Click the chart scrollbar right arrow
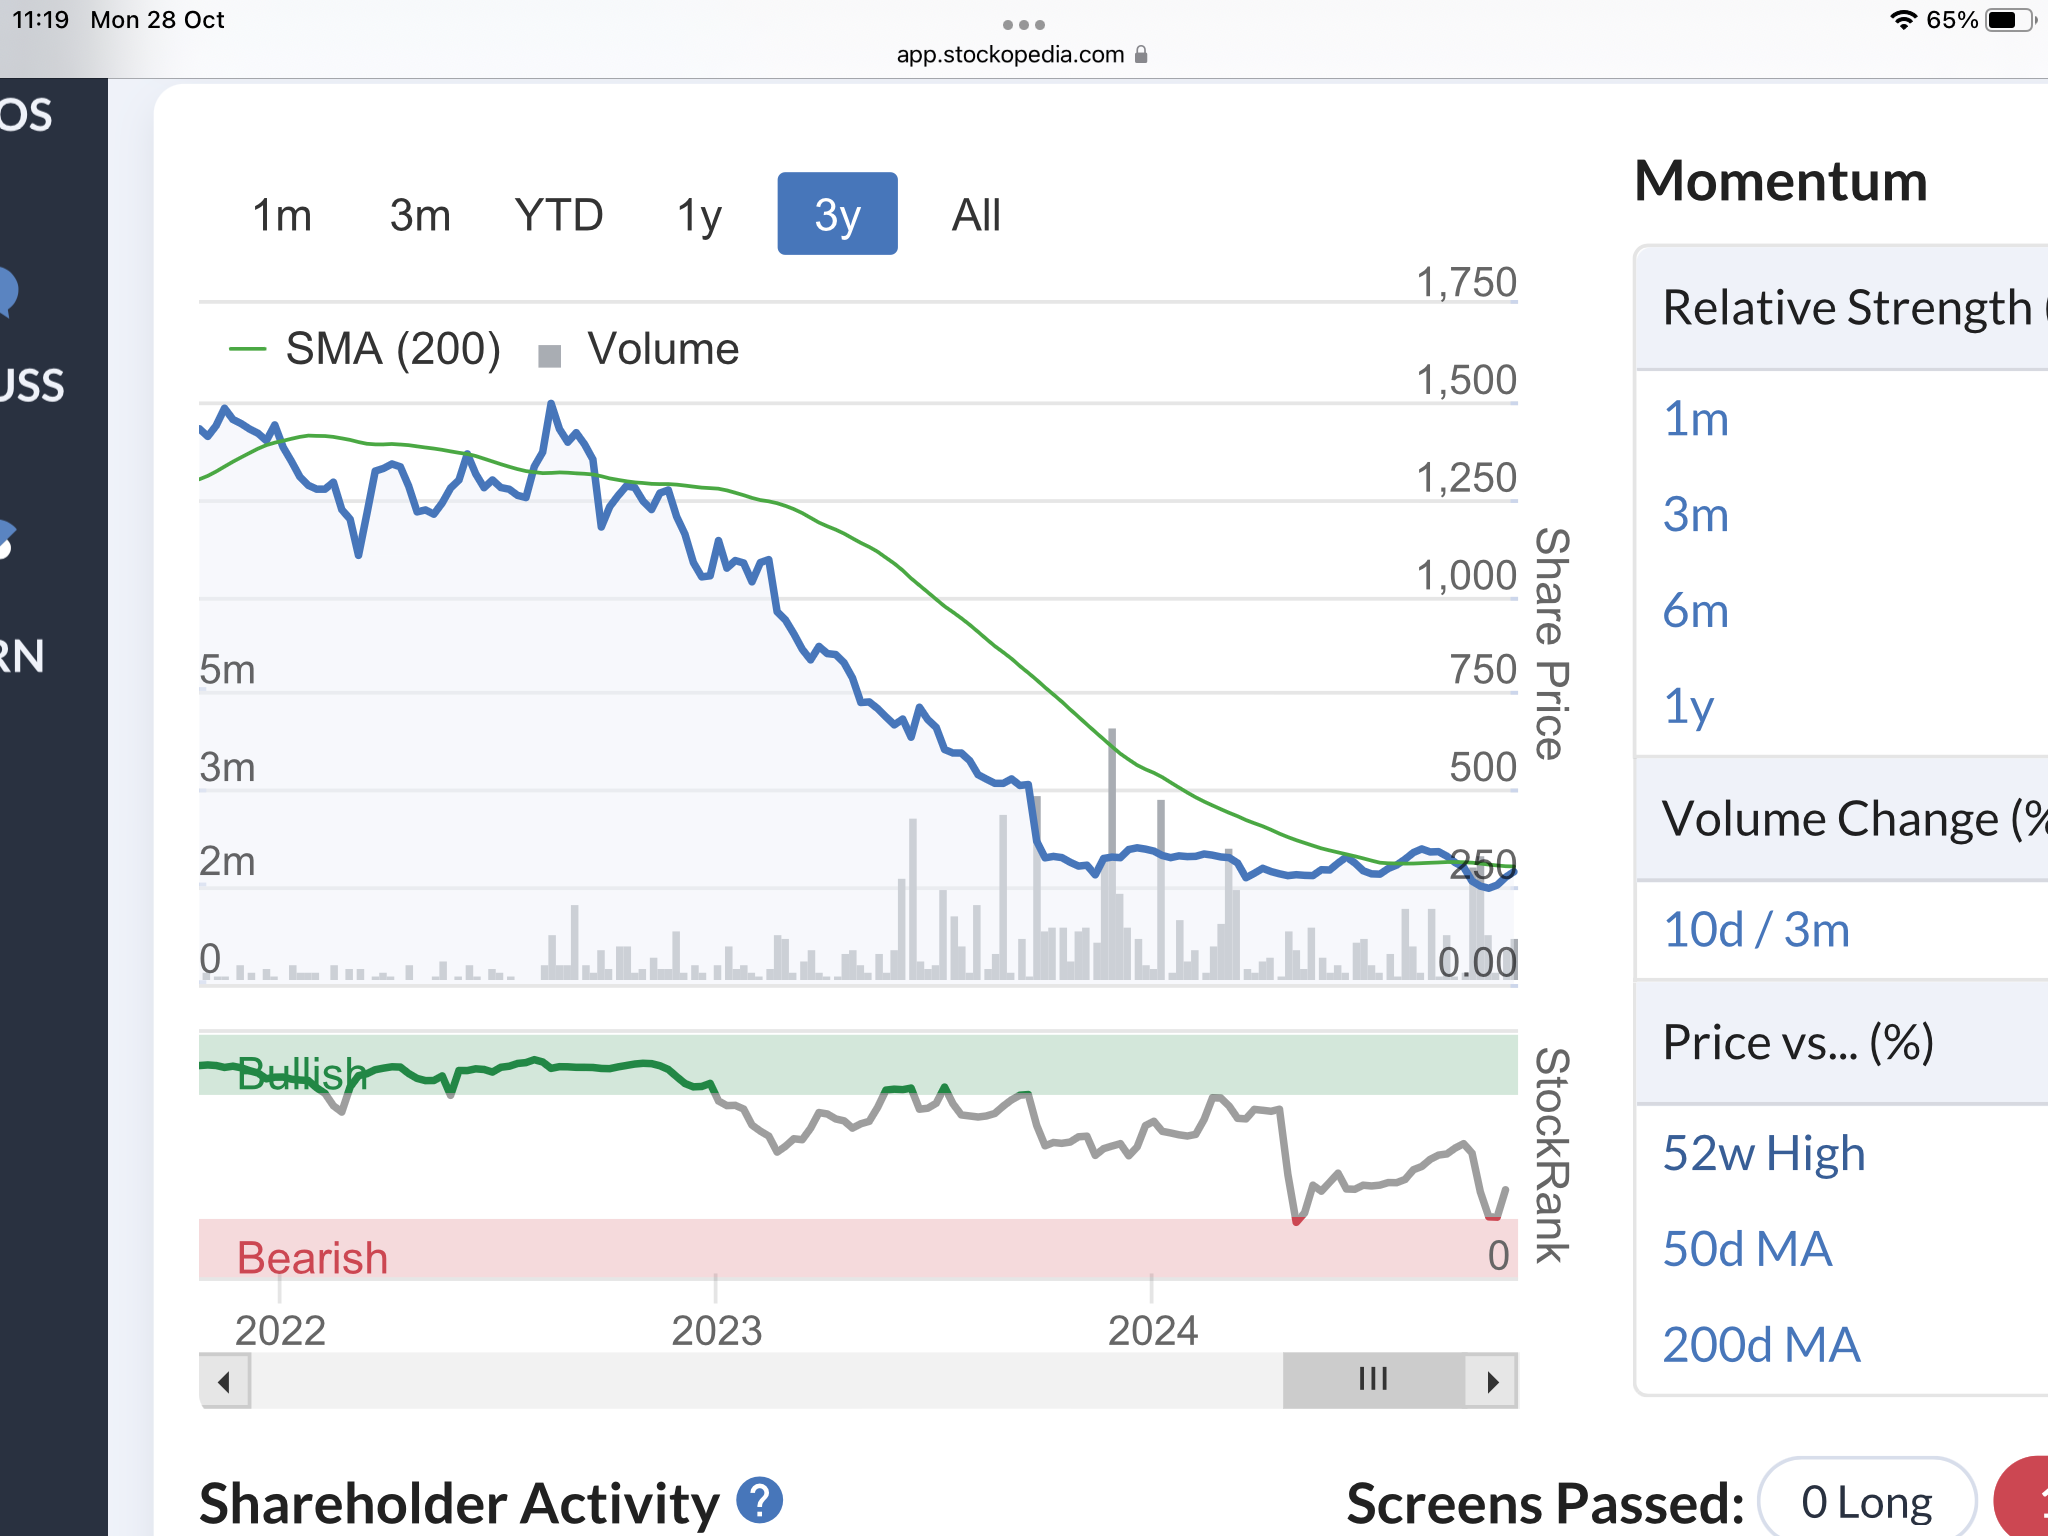The height and width of the screenshot is (1536, 2048). 1492,1381
